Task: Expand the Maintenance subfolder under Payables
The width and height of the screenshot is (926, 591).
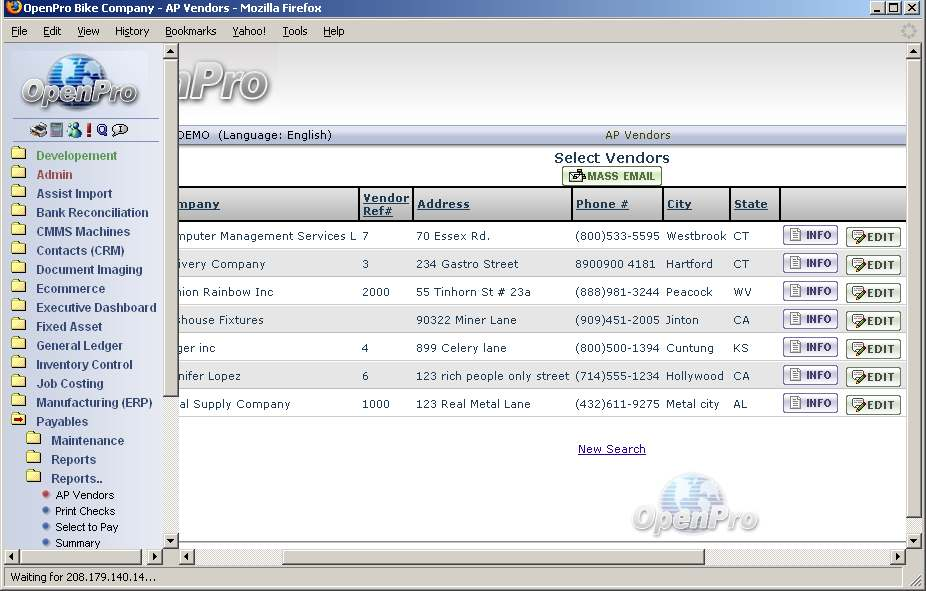Action: tap(87, 440)
